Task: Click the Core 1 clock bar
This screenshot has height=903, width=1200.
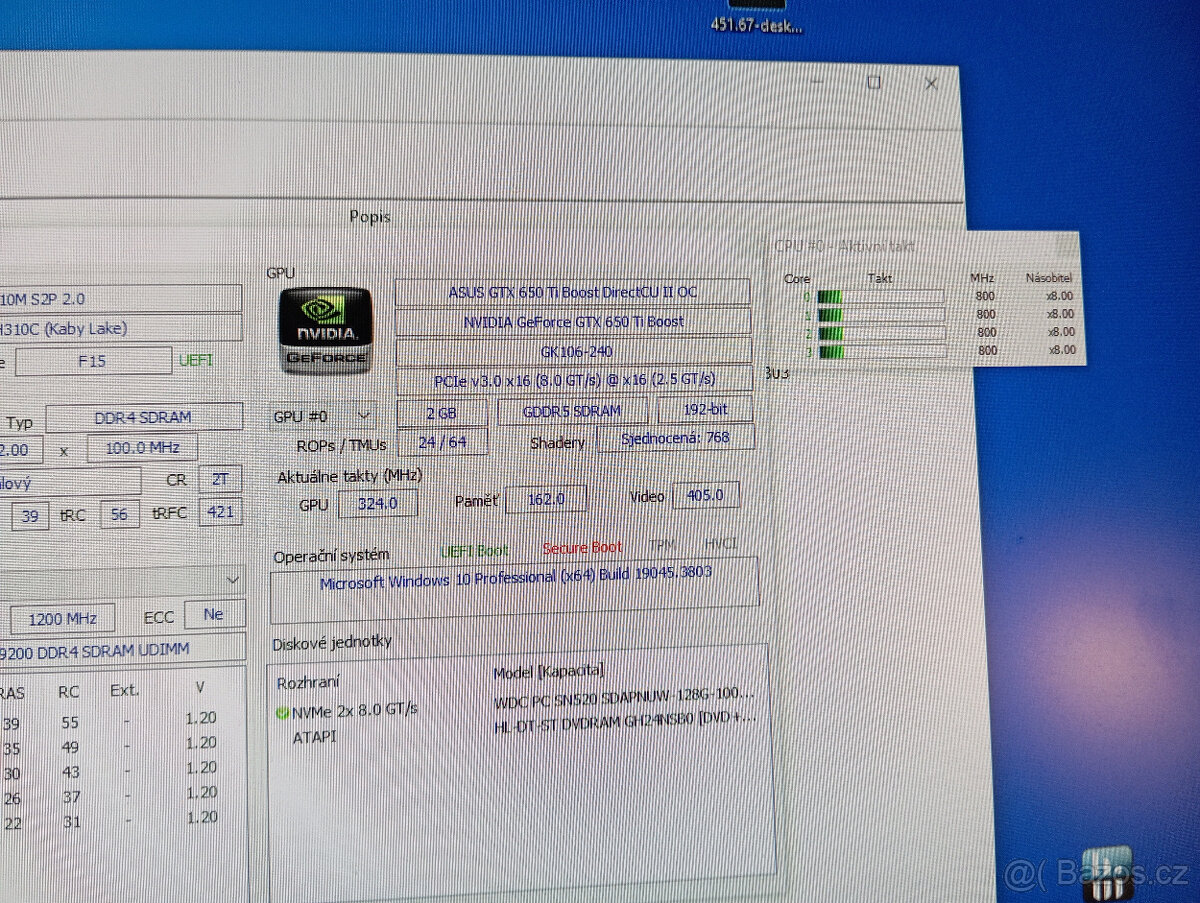Action: (881, 315)
